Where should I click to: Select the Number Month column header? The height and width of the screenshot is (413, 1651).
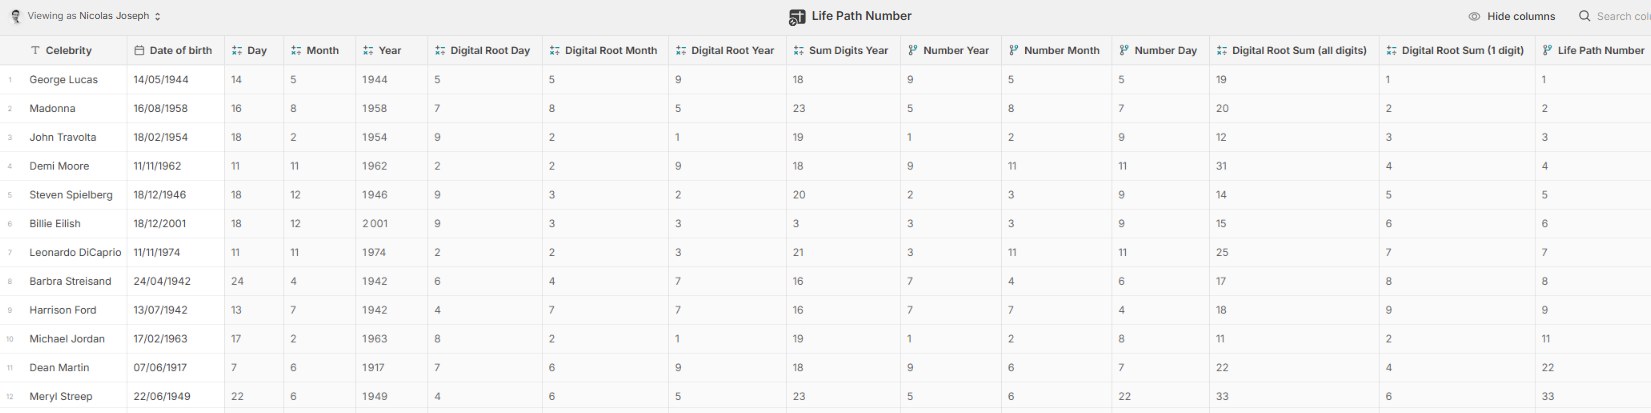(x=1056, y=50)
